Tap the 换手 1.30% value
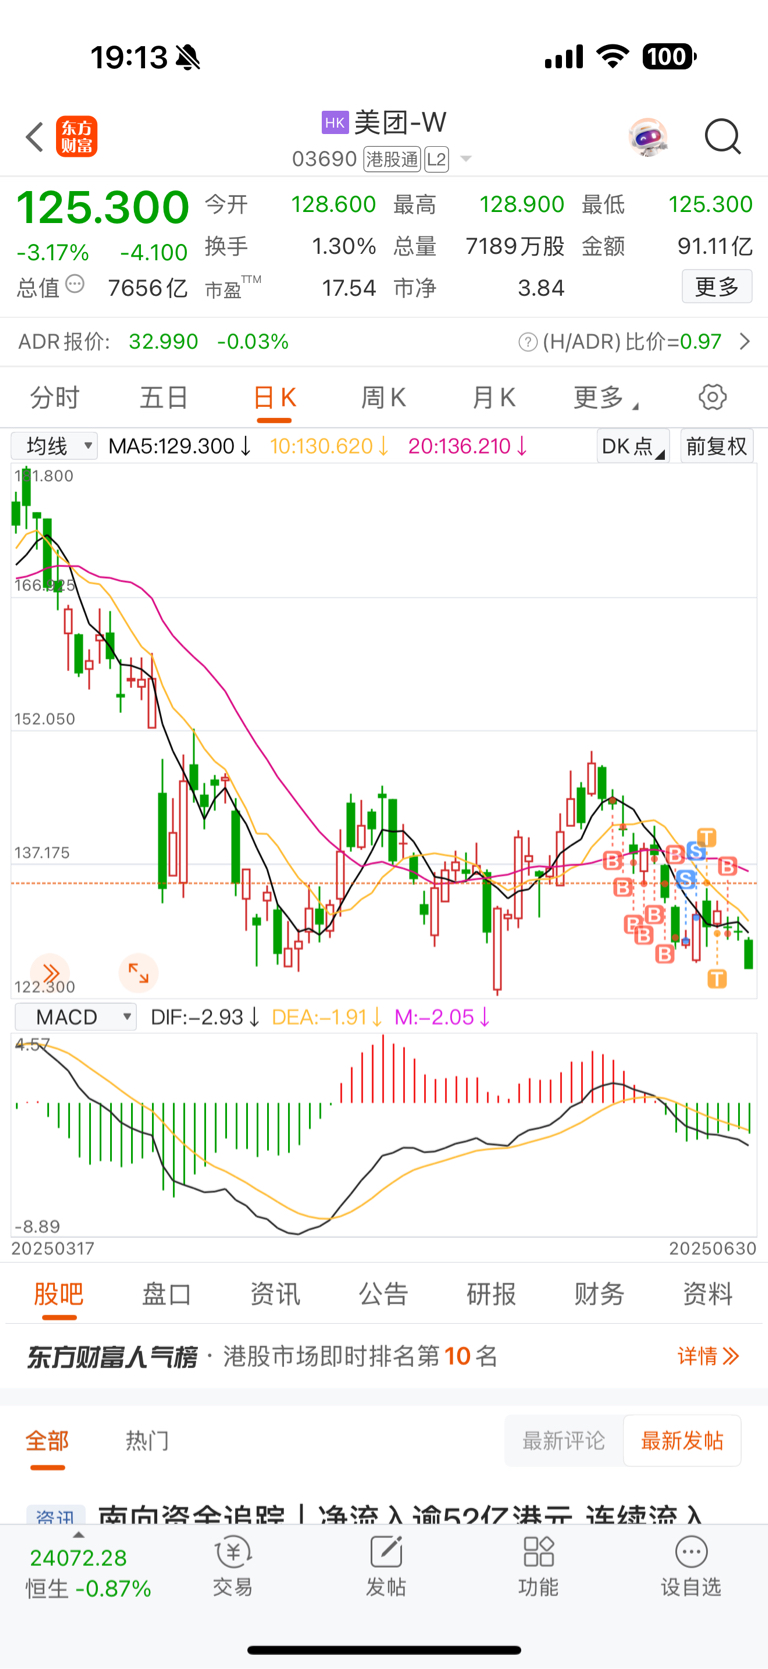768x1669 pixels. (344, 246)
